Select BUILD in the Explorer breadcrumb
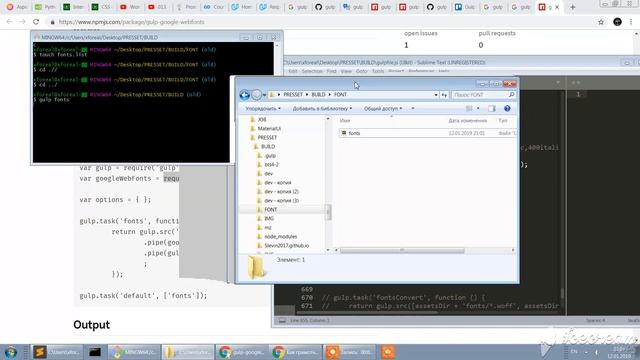 tap(318, 95)
